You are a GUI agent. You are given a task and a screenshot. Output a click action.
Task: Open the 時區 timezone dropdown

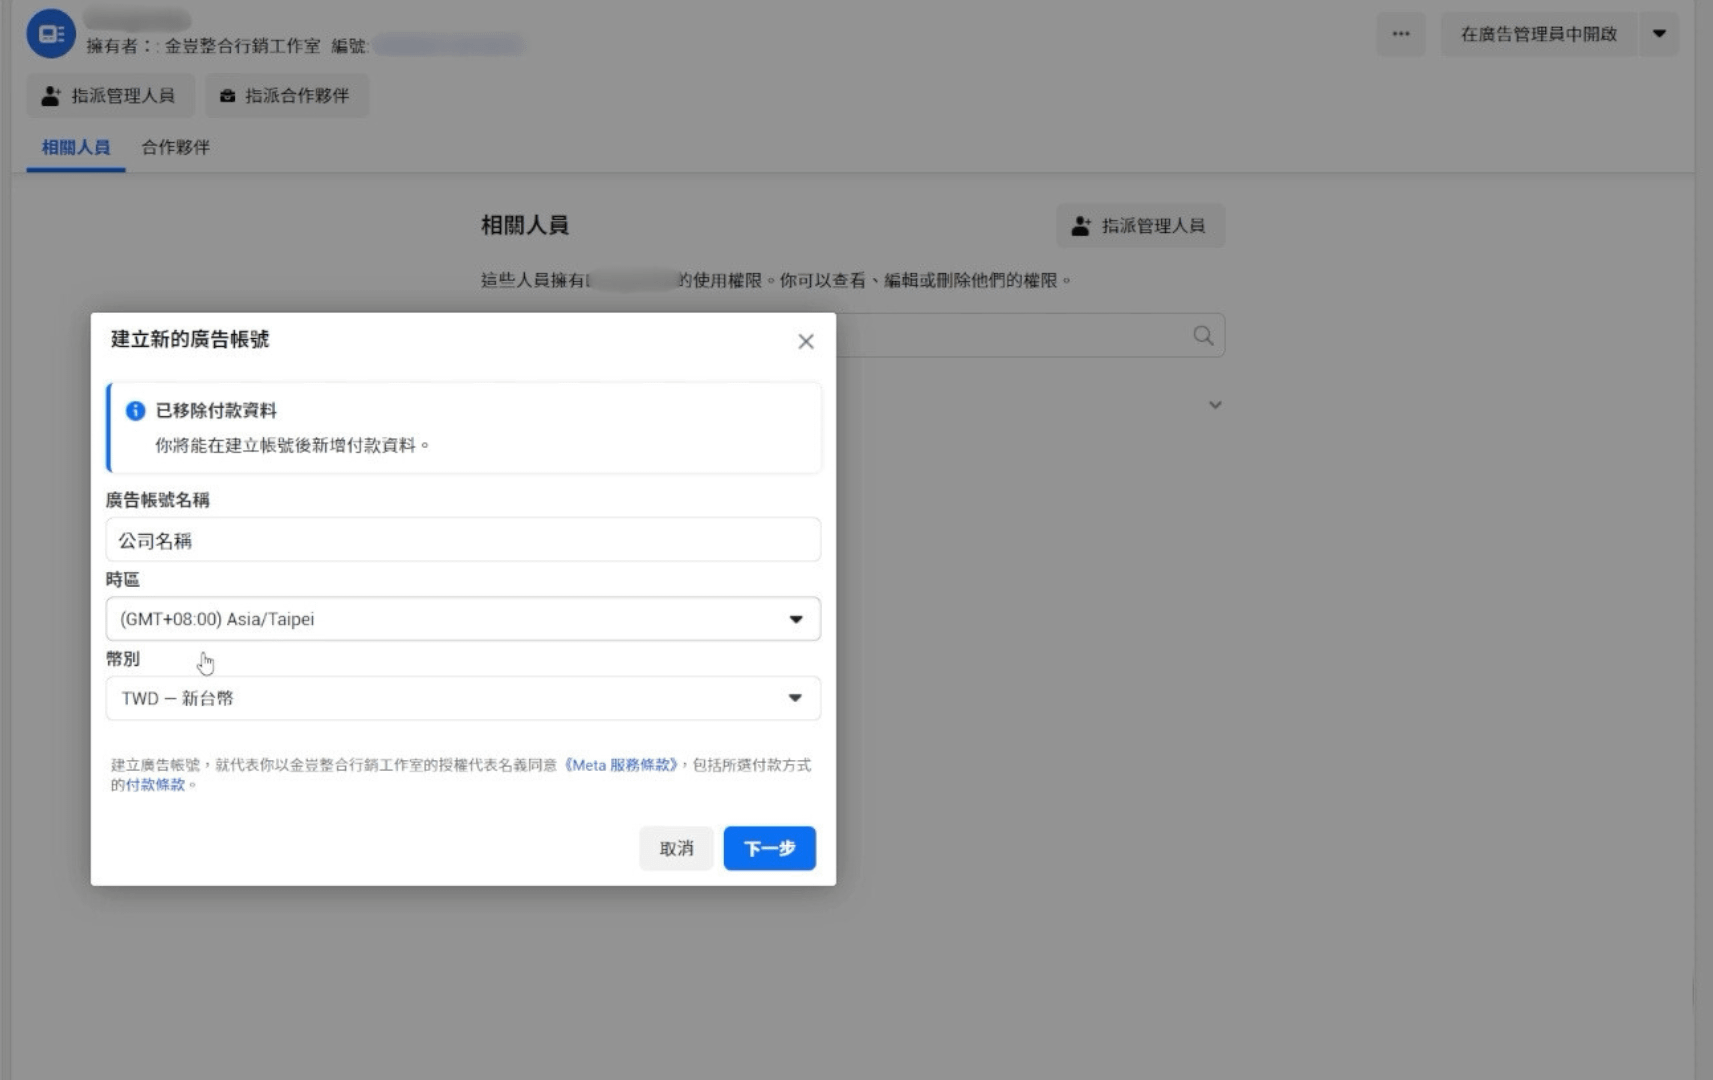click(x=463, y=619)
